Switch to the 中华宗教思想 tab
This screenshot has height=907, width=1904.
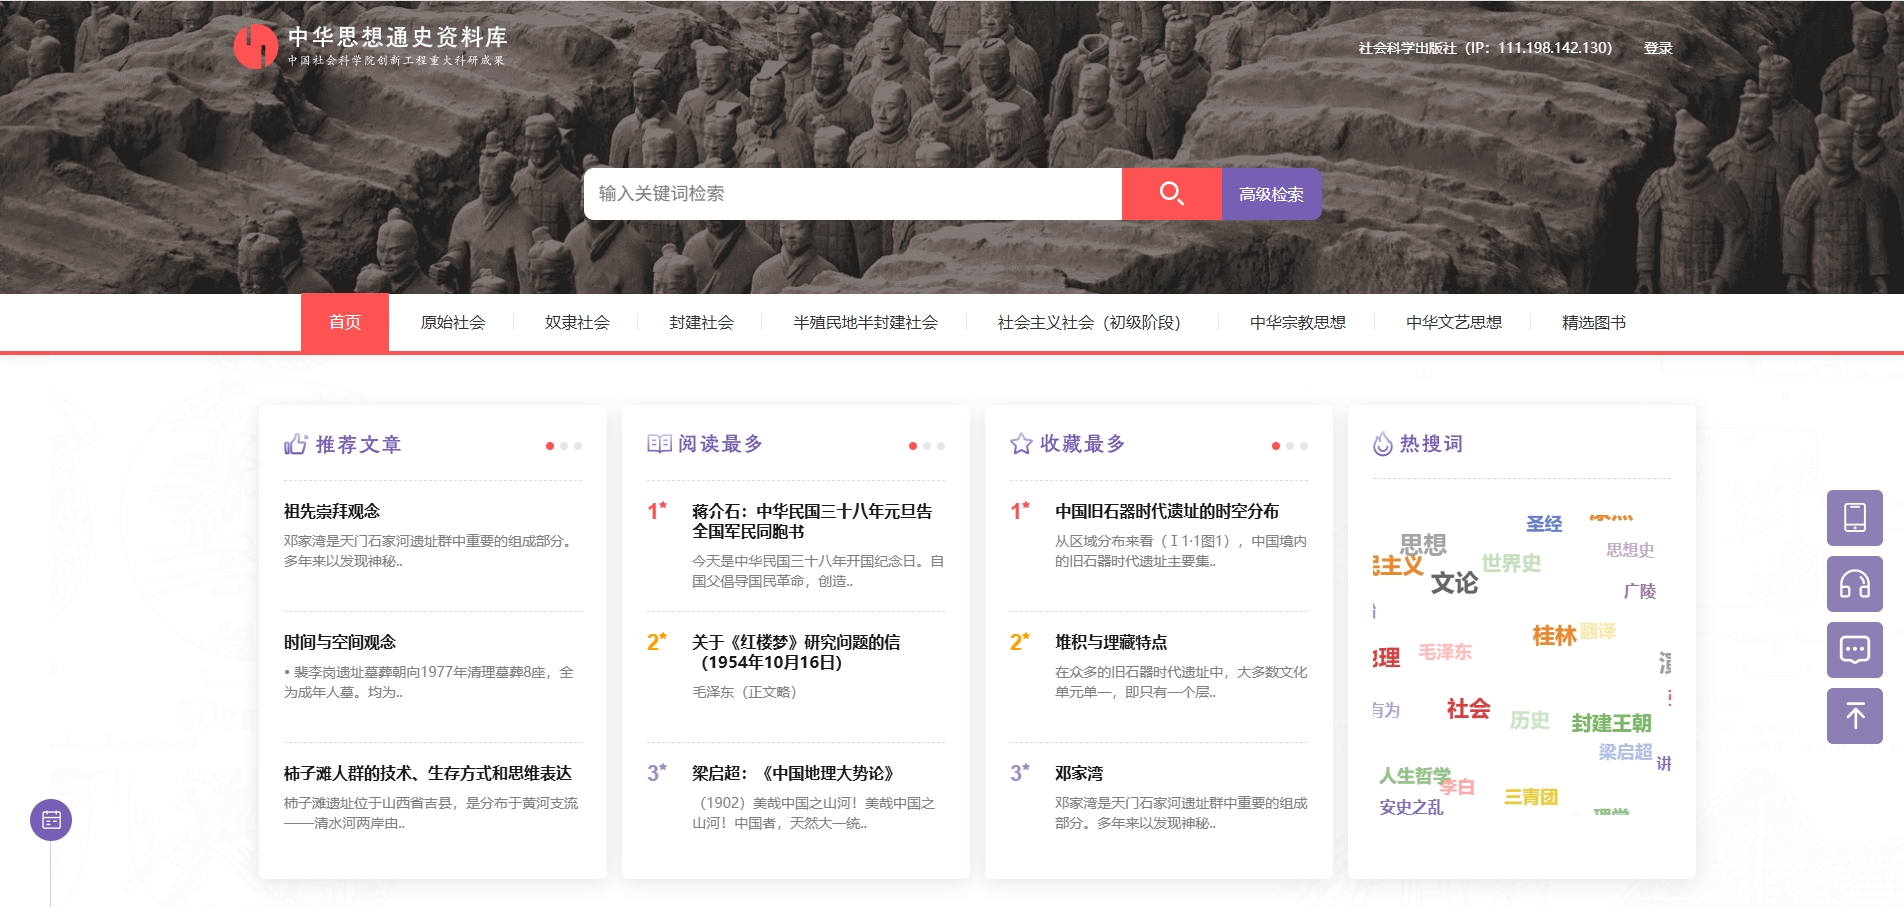[x=1297, y=323]
